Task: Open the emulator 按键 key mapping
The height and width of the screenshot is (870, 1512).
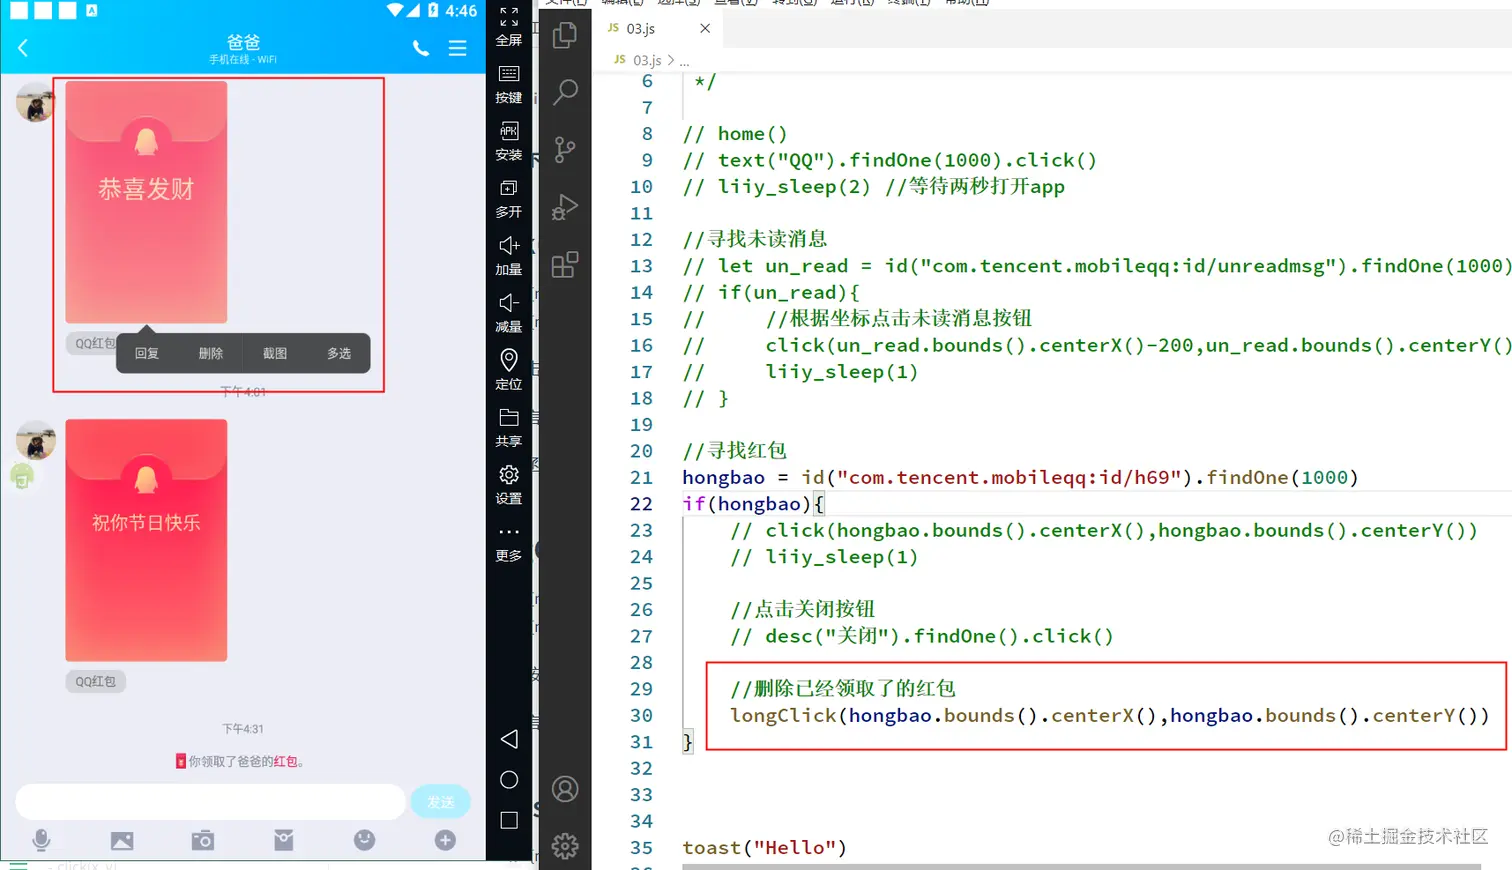Action: (509, 85)
